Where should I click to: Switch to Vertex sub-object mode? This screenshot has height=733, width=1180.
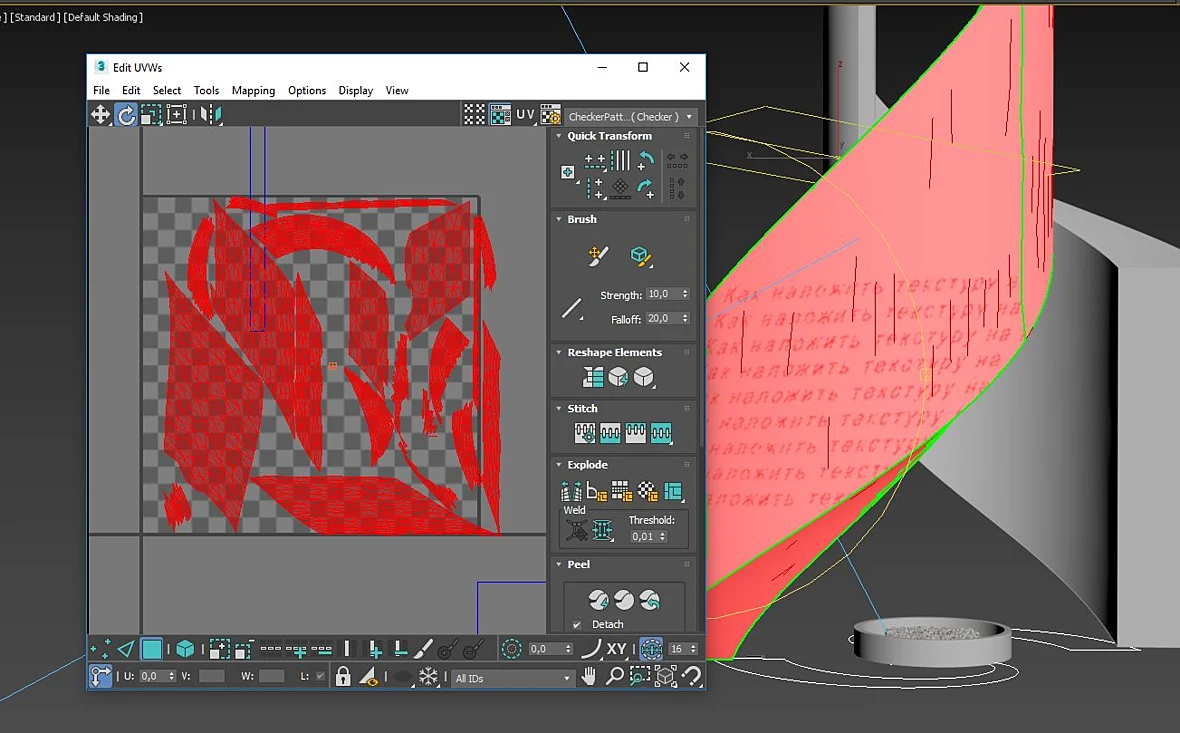pyautogui.click(x=100, y=649)
